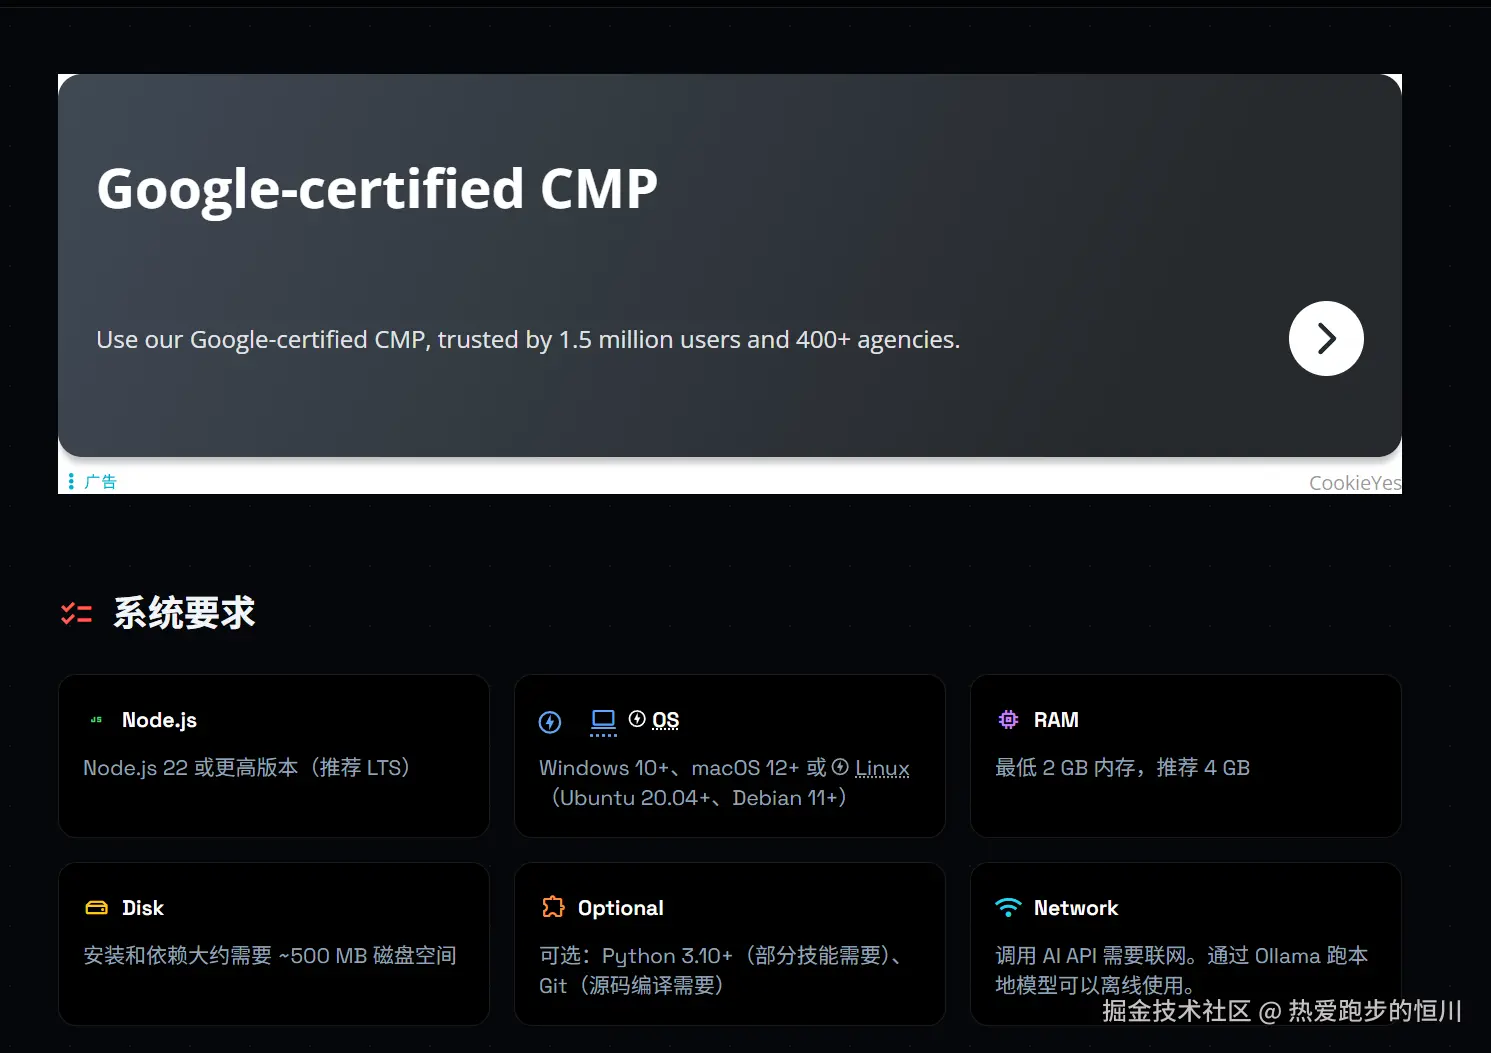Click the yellow disk drive icon

pyautogui.click(x=96, y=908)
